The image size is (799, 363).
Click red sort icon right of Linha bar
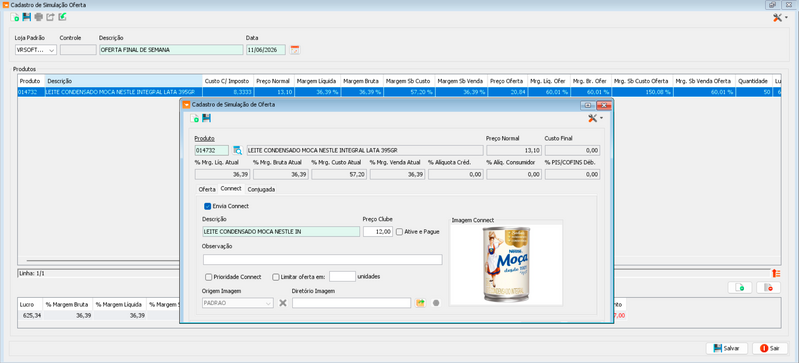tap(776, 273)
